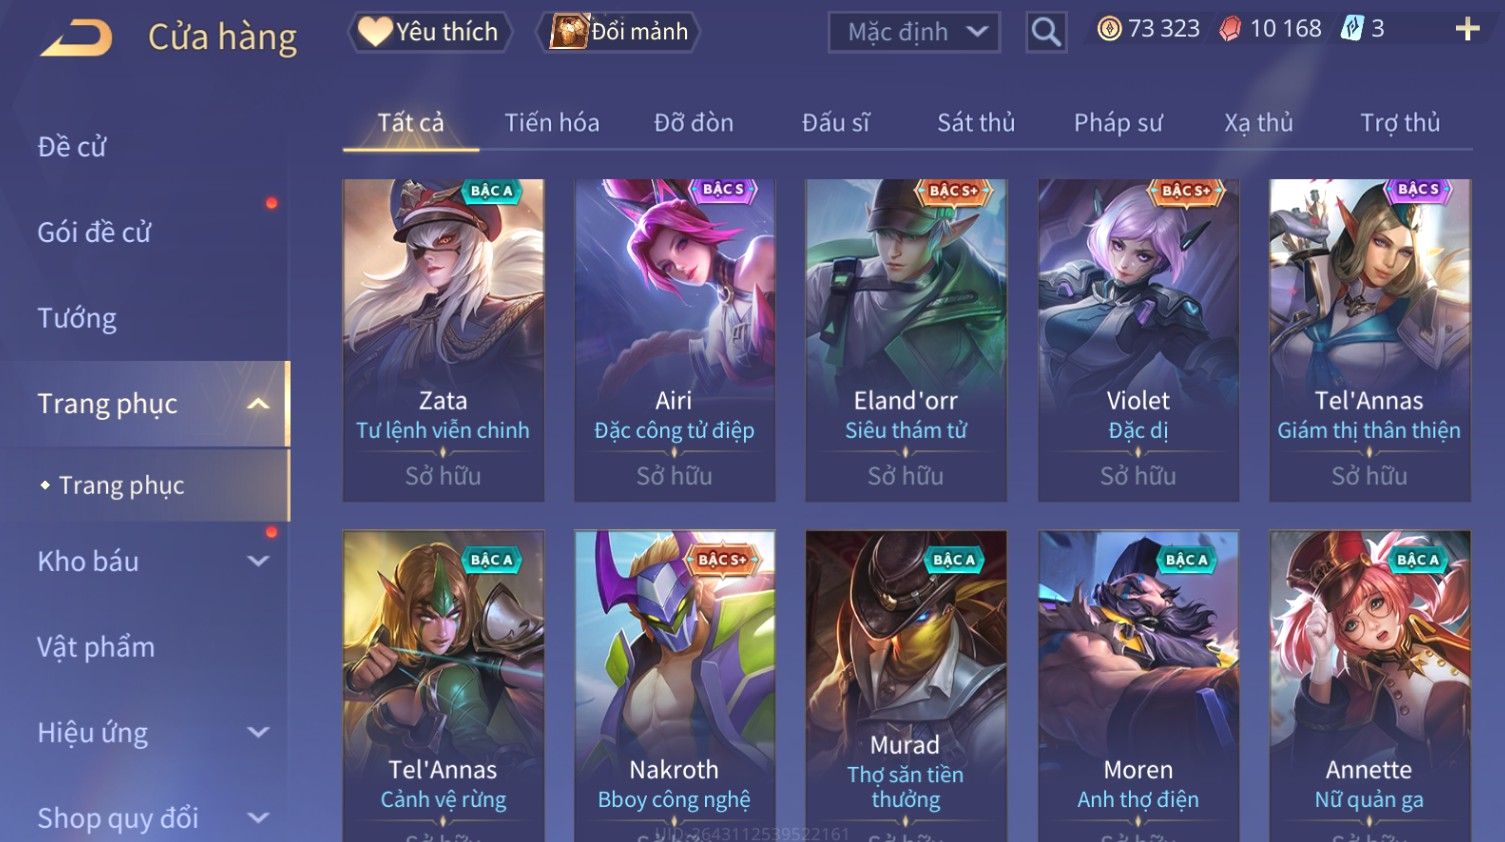The height and width of the screenshot is (842, 1505).
Task: Switch to the Sát thủ tab
Action: (x=976, y=123)
